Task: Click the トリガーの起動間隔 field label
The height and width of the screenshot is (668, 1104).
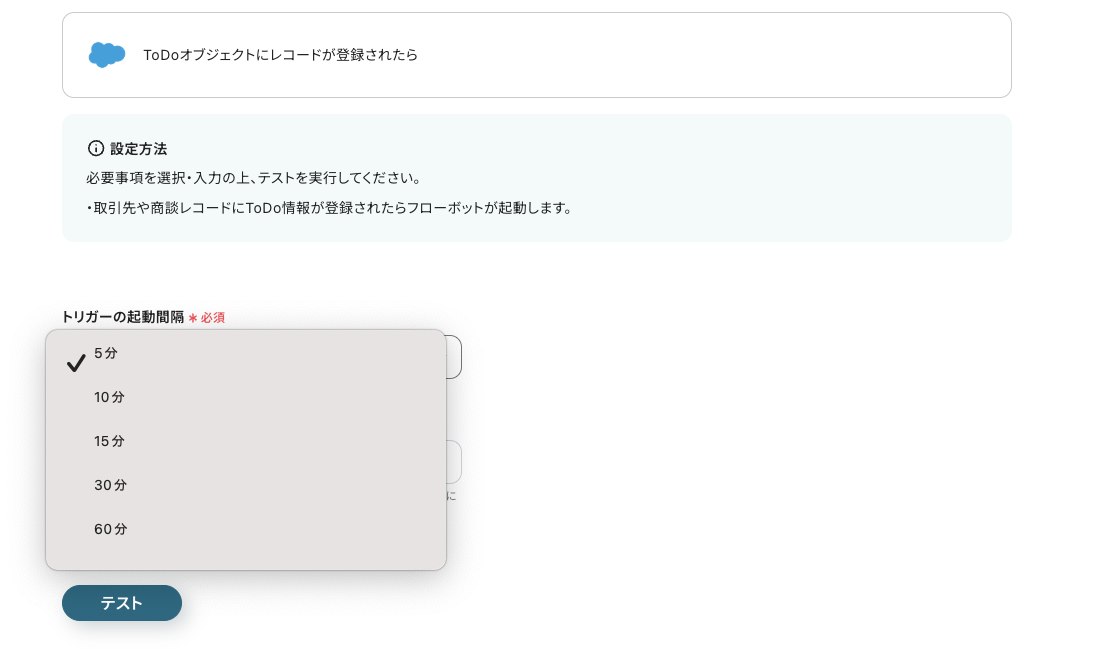Action: pyautogui.click(x=123, y=317)
